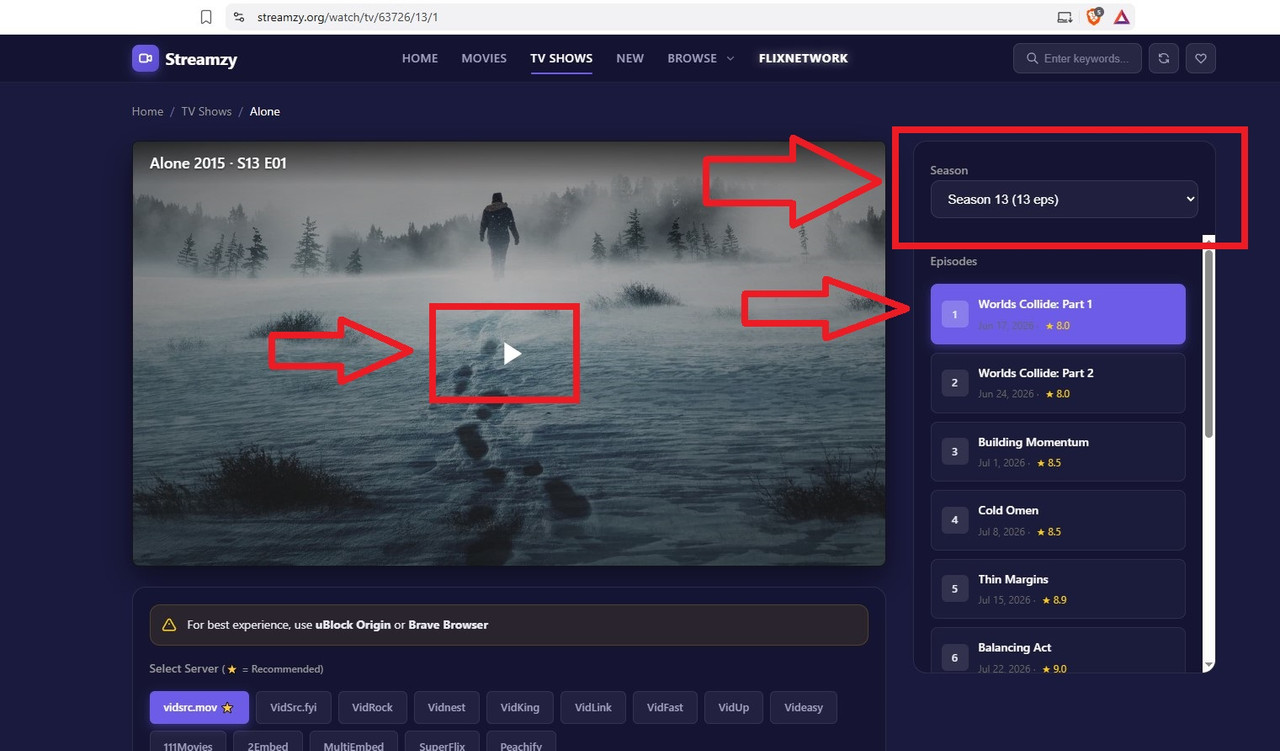This screenshot has height=751, width=1280.
Task: Click the 'Episodes' heading
Action: [x=954, y=261]
